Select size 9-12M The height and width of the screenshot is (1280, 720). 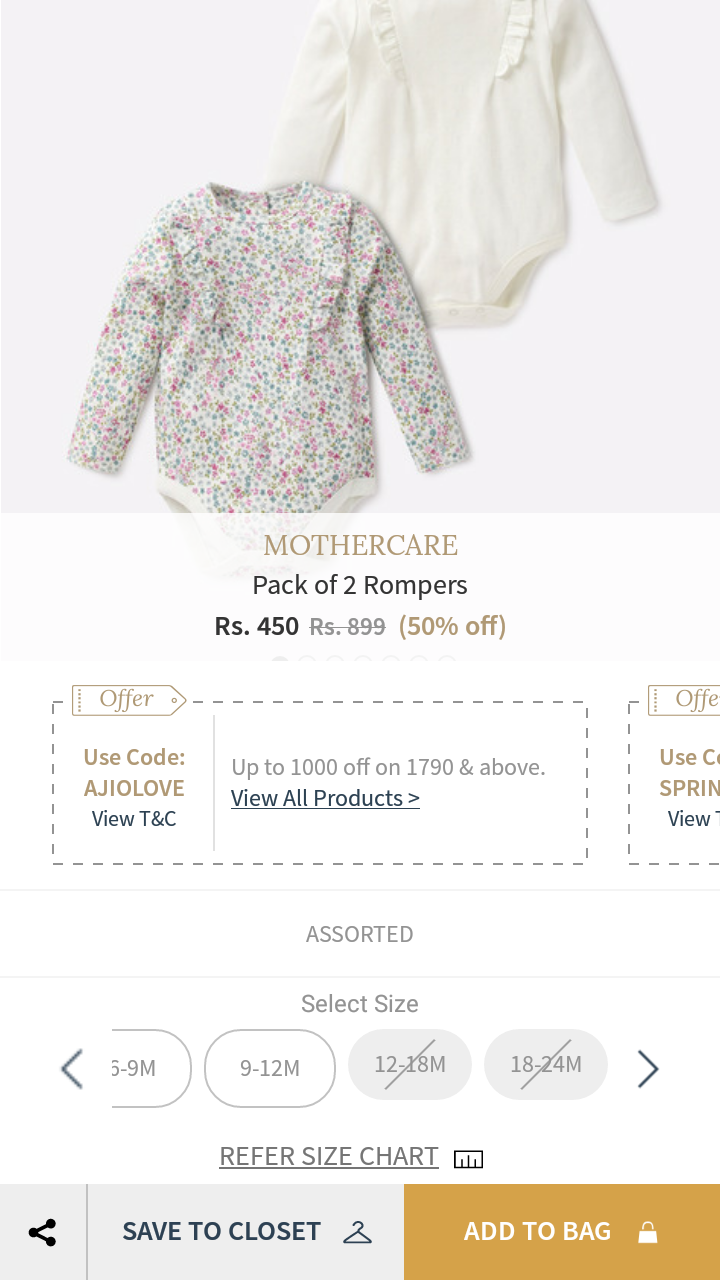click(x=270, y=1068)
